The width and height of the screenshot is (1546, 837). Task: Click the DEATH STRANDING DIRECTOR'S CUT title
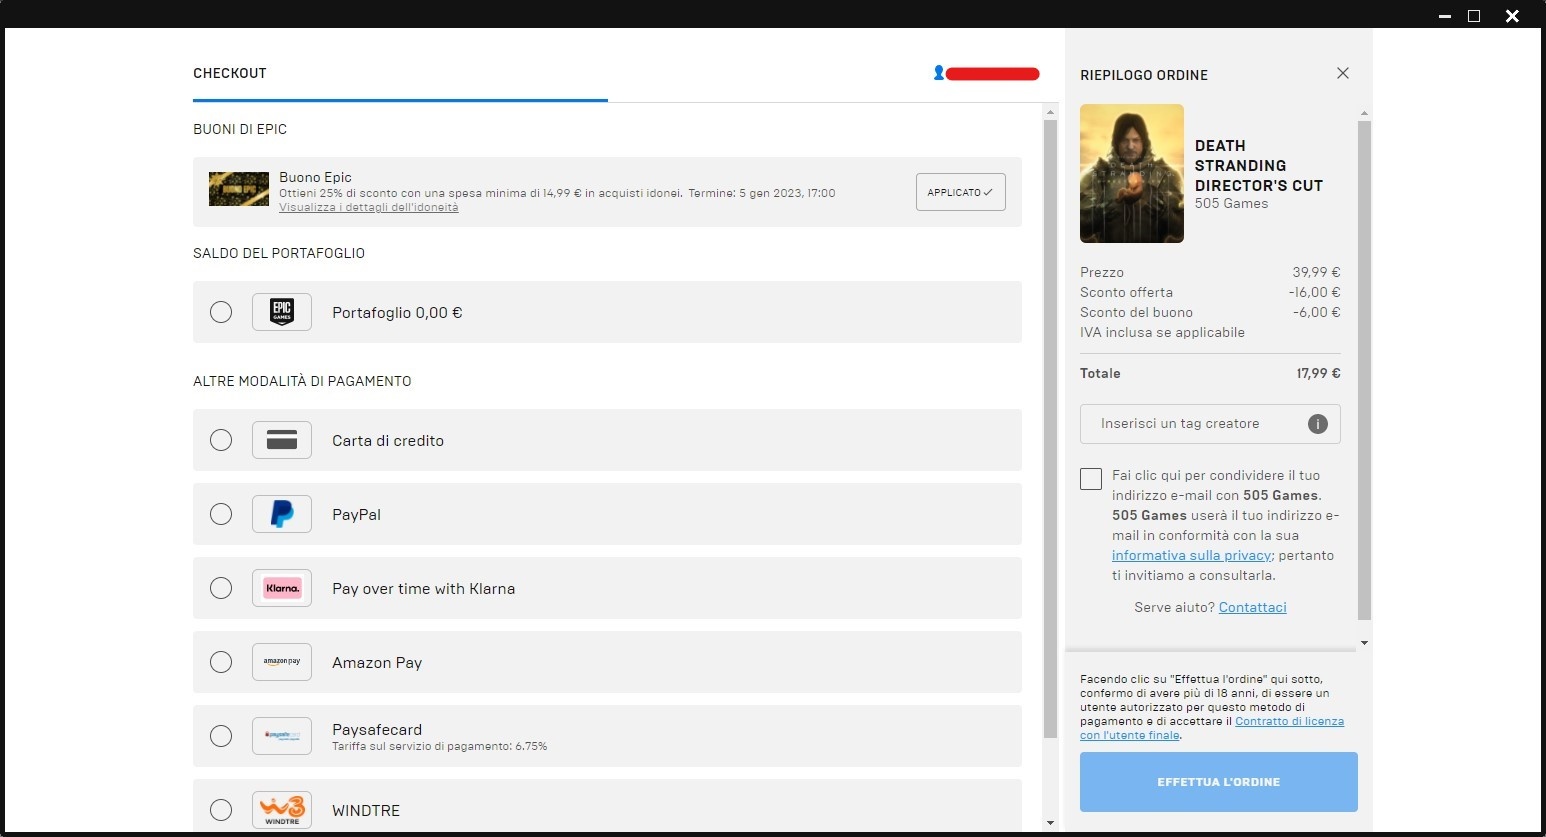1259,166
